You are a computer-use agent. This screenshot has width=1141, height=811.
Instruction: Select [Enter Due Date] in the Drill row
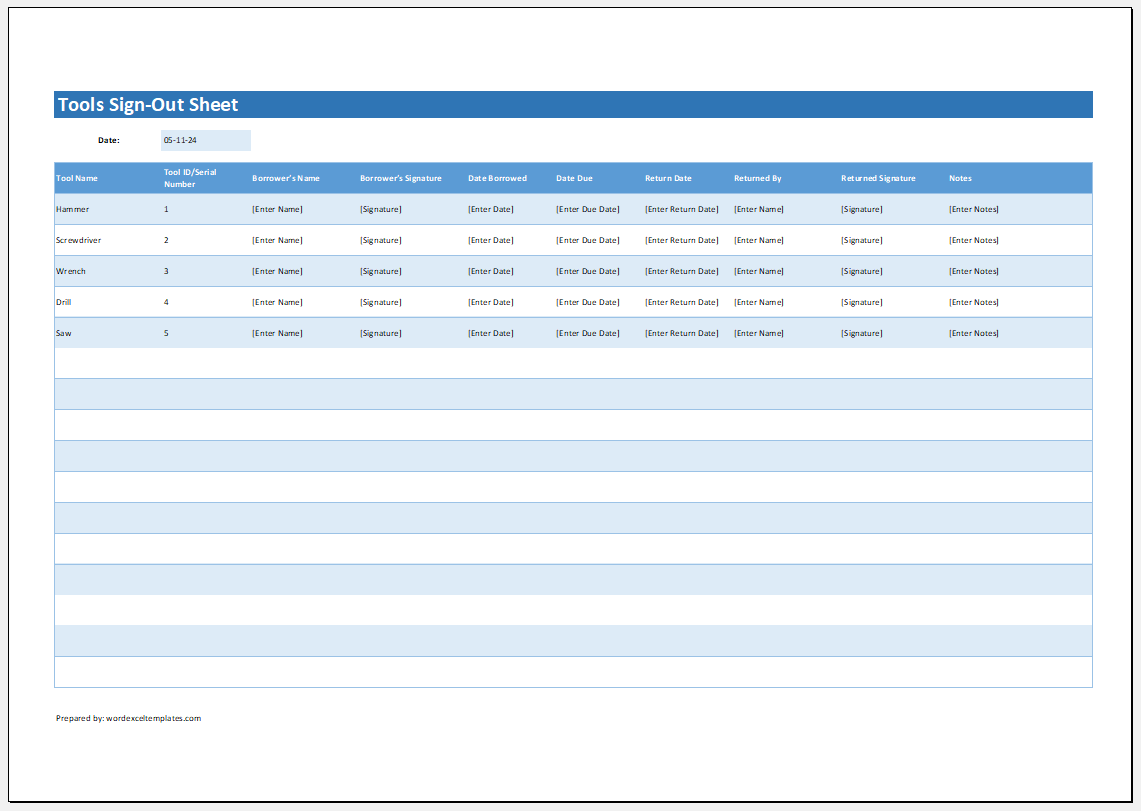click(588, 303)
